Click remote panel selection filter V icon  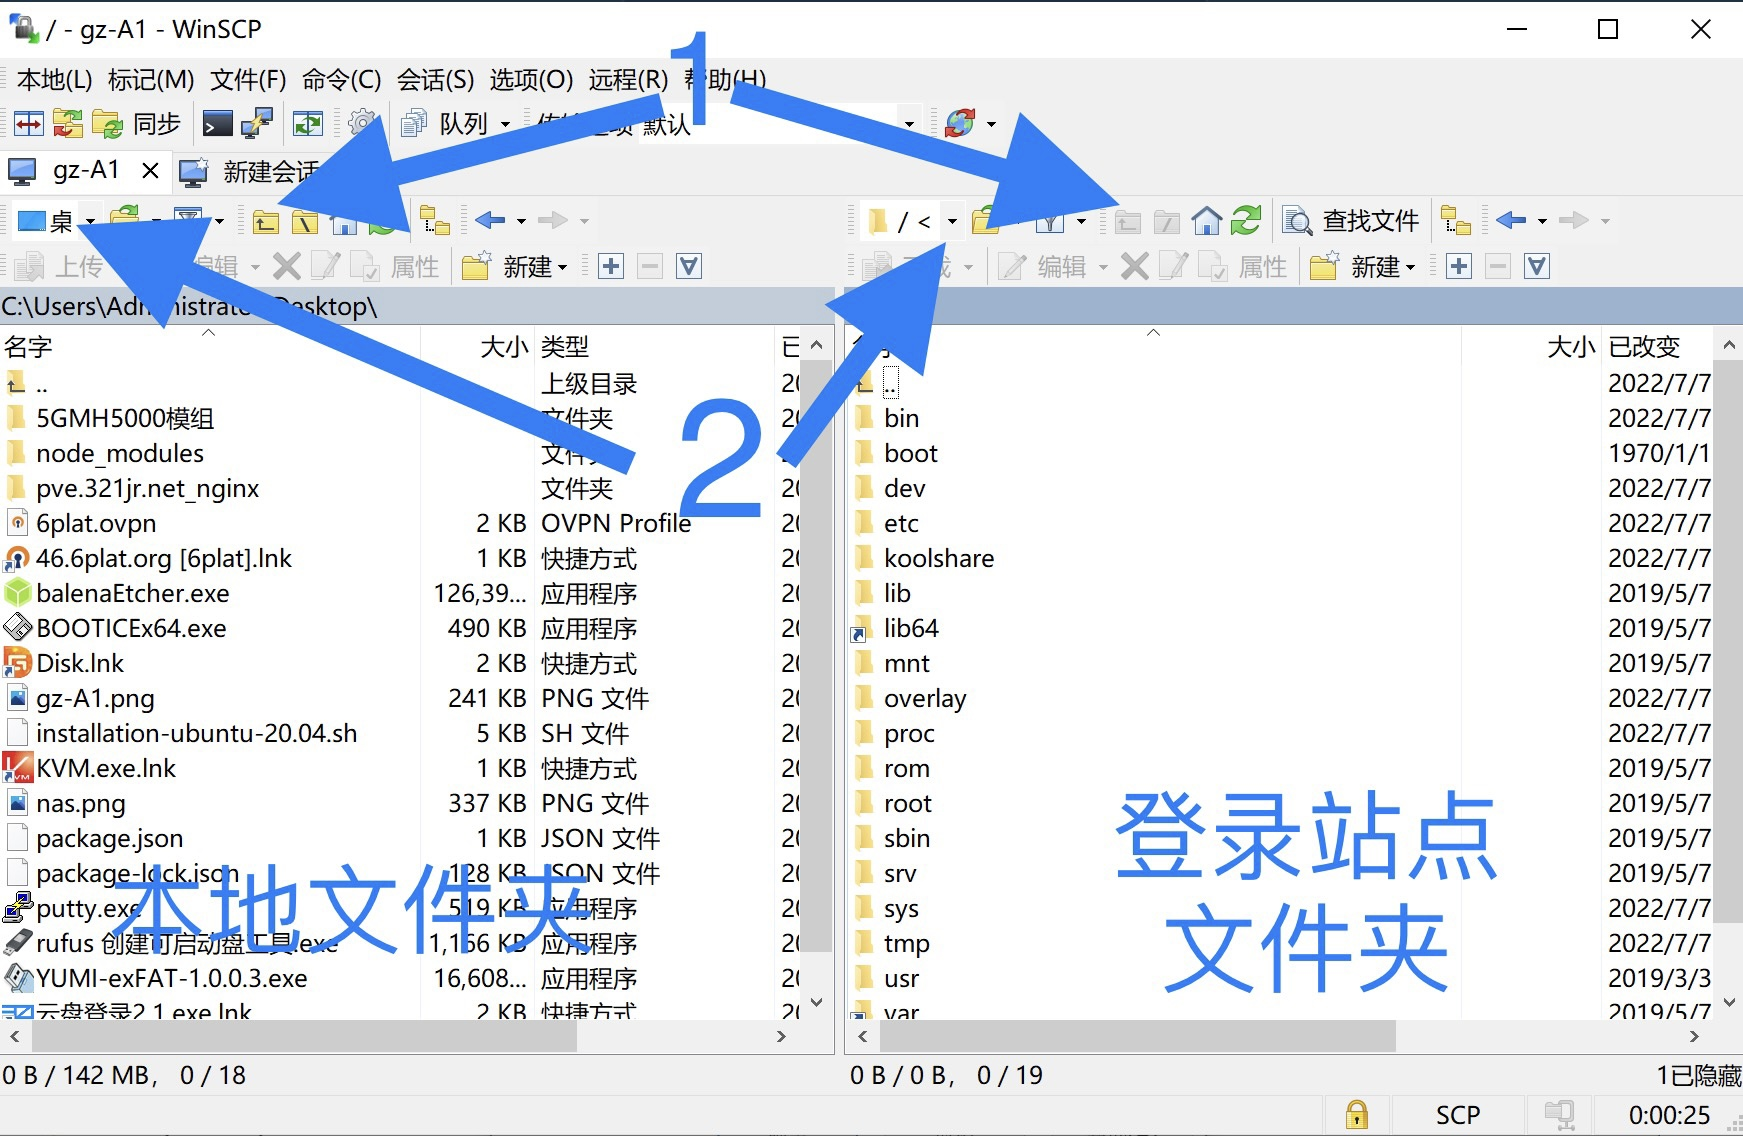point(1537,266)
